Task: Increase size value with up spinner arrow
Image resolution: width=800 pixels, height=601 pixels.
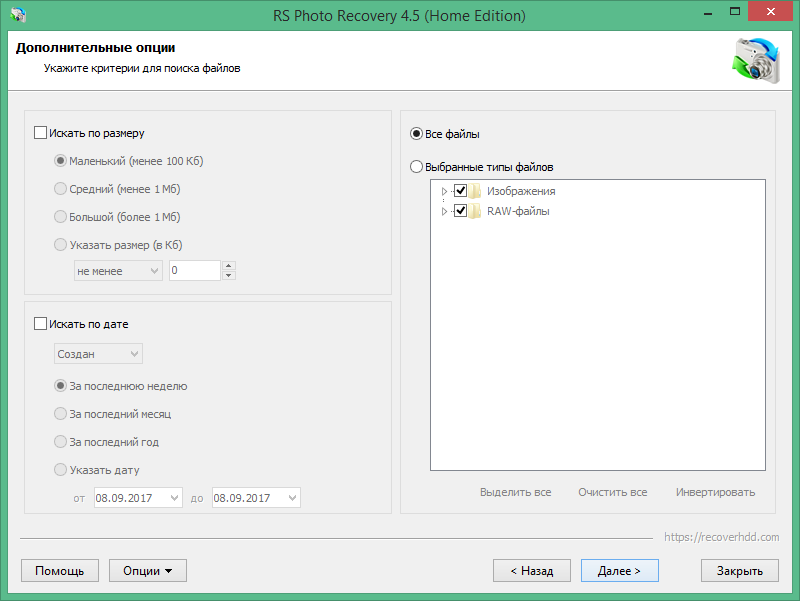Action: [229, 266]
